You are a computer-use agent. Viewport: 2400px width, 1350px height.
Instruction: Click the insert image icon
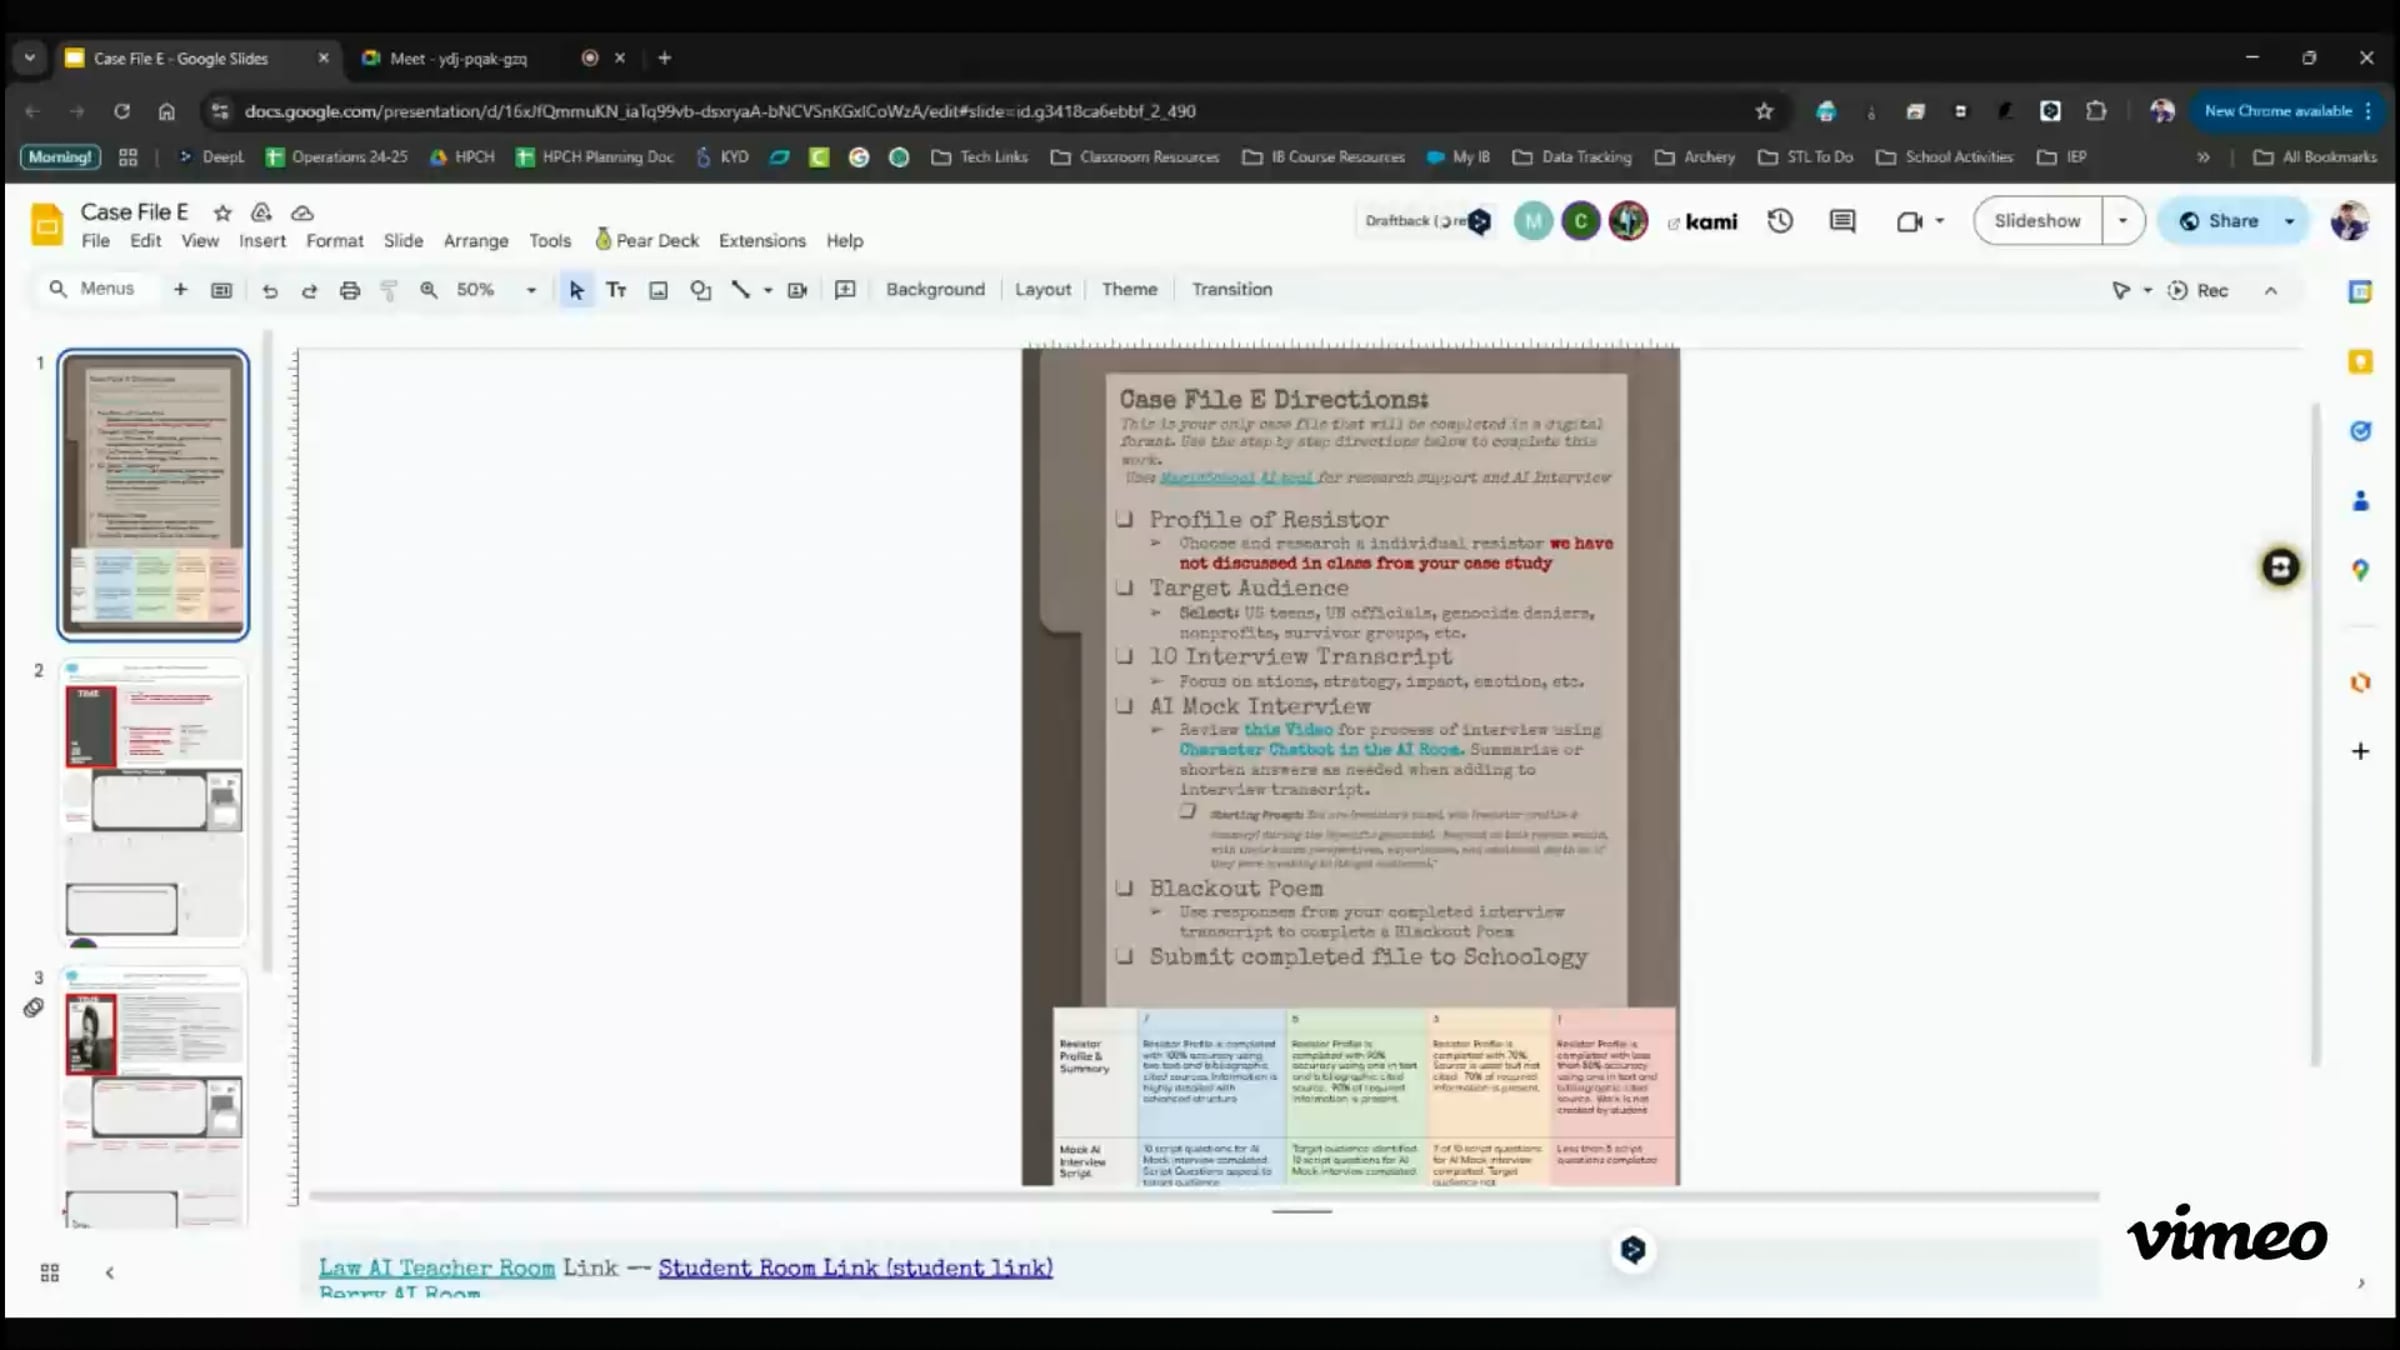tap(658, 290)
